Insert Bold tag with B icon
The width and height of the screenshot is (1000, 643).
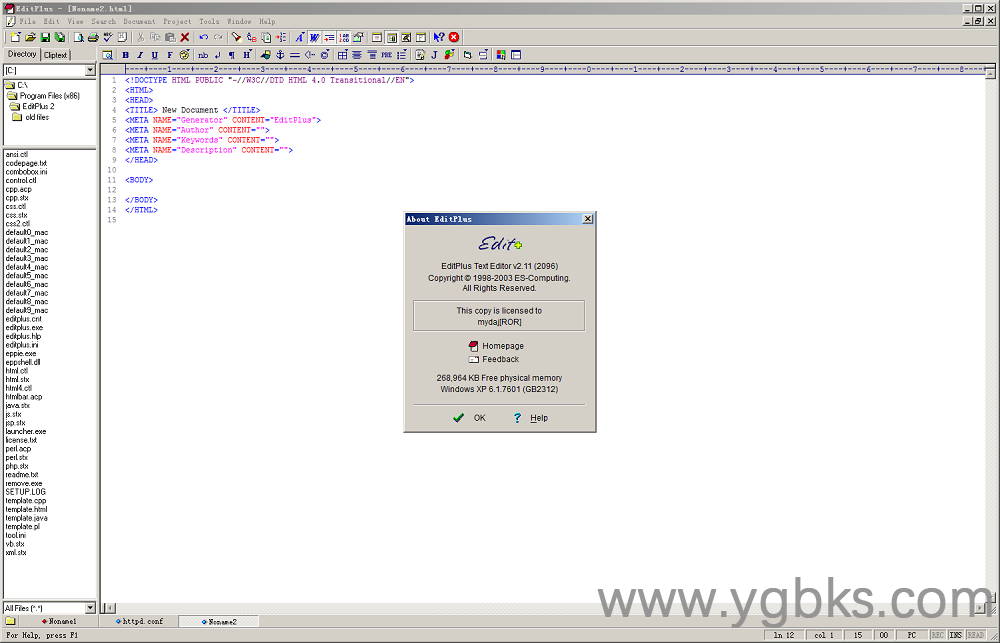click(x=126, y=55)
